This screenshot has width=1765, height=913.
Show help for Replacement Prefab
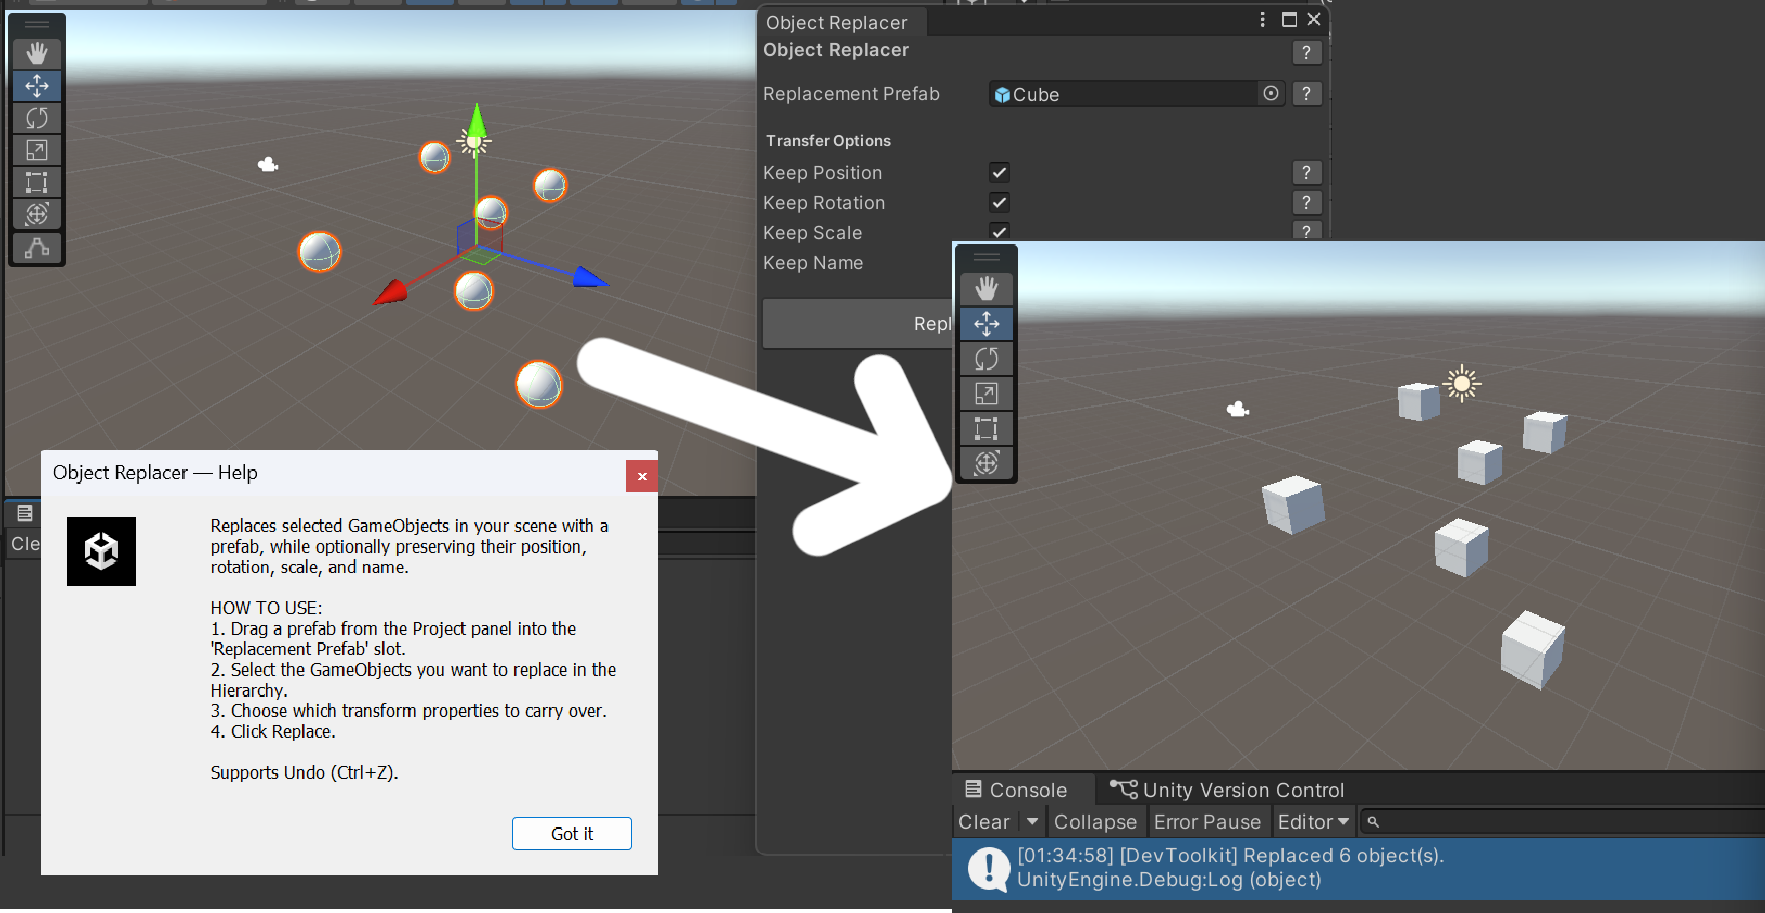pos(1306,94)
